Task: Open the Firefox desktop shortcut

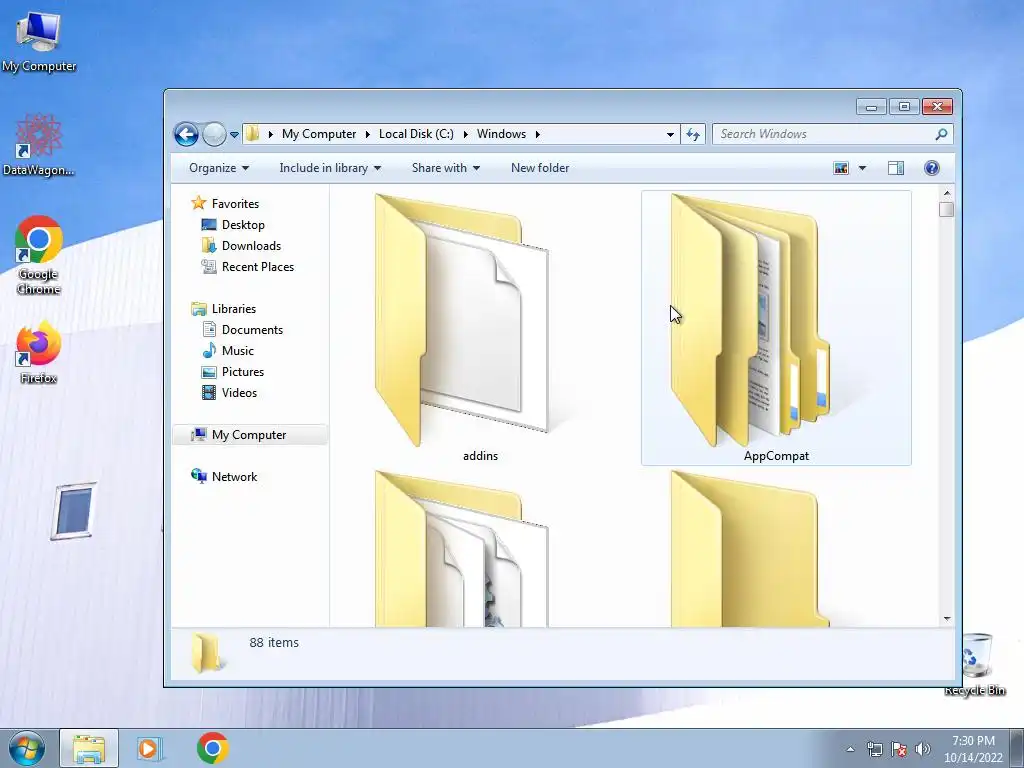Action: coord(39,353)
